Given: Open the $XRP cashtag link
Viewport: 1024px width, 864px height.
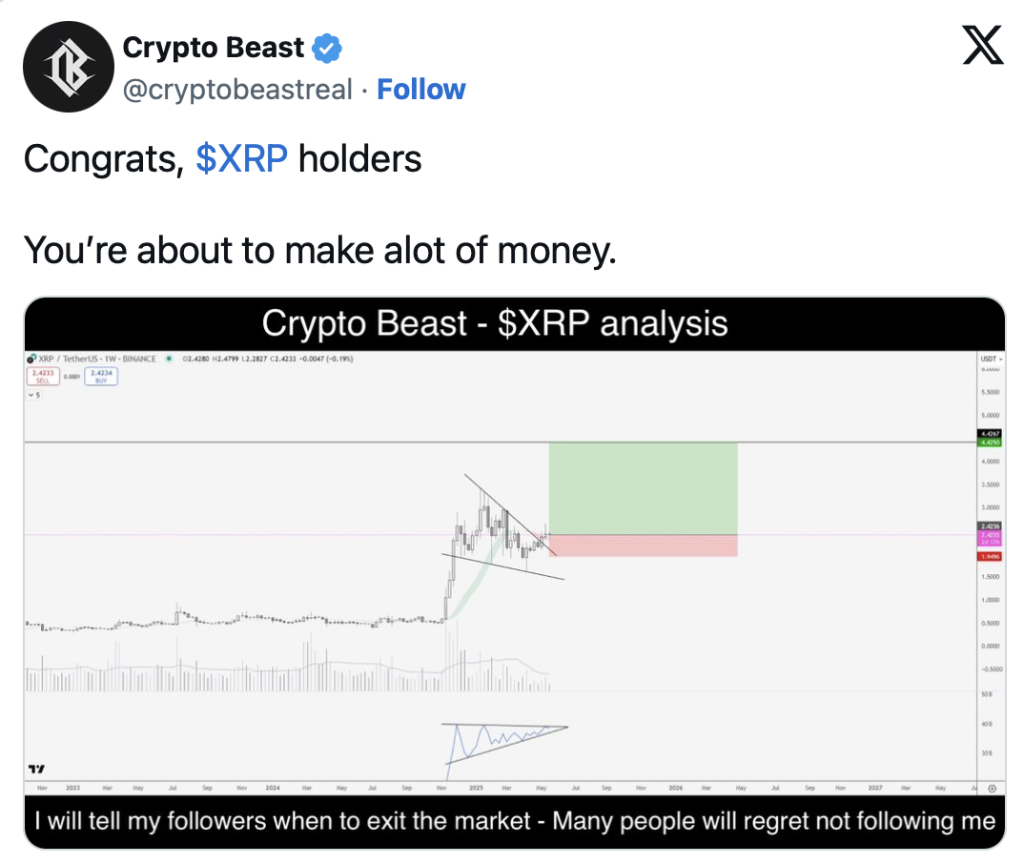Looking at the screenshot, I should click(x=242, y=159).
